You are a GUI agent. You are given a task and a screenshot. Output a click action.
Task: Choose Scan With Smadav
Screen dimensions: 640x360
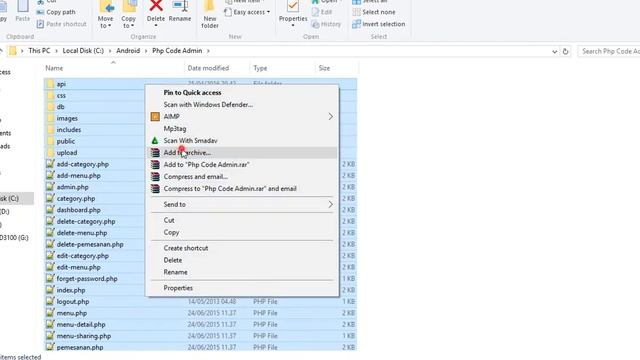pos(242,140)
